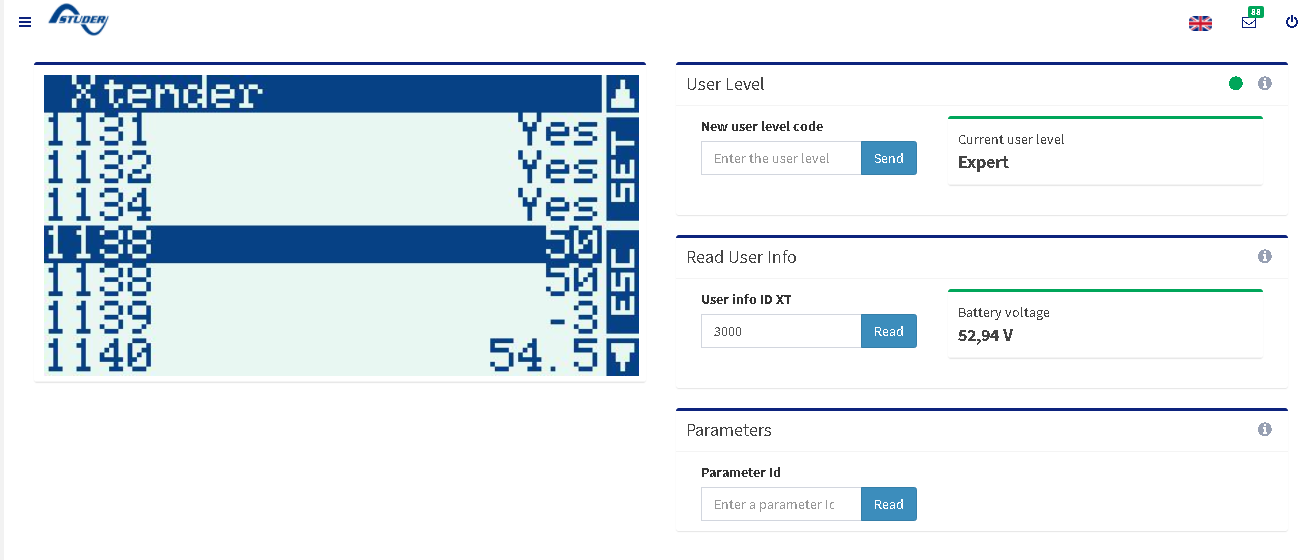Focus the User info ID XT field
This screenshot has width=1308, height=560.
point(781,331)
